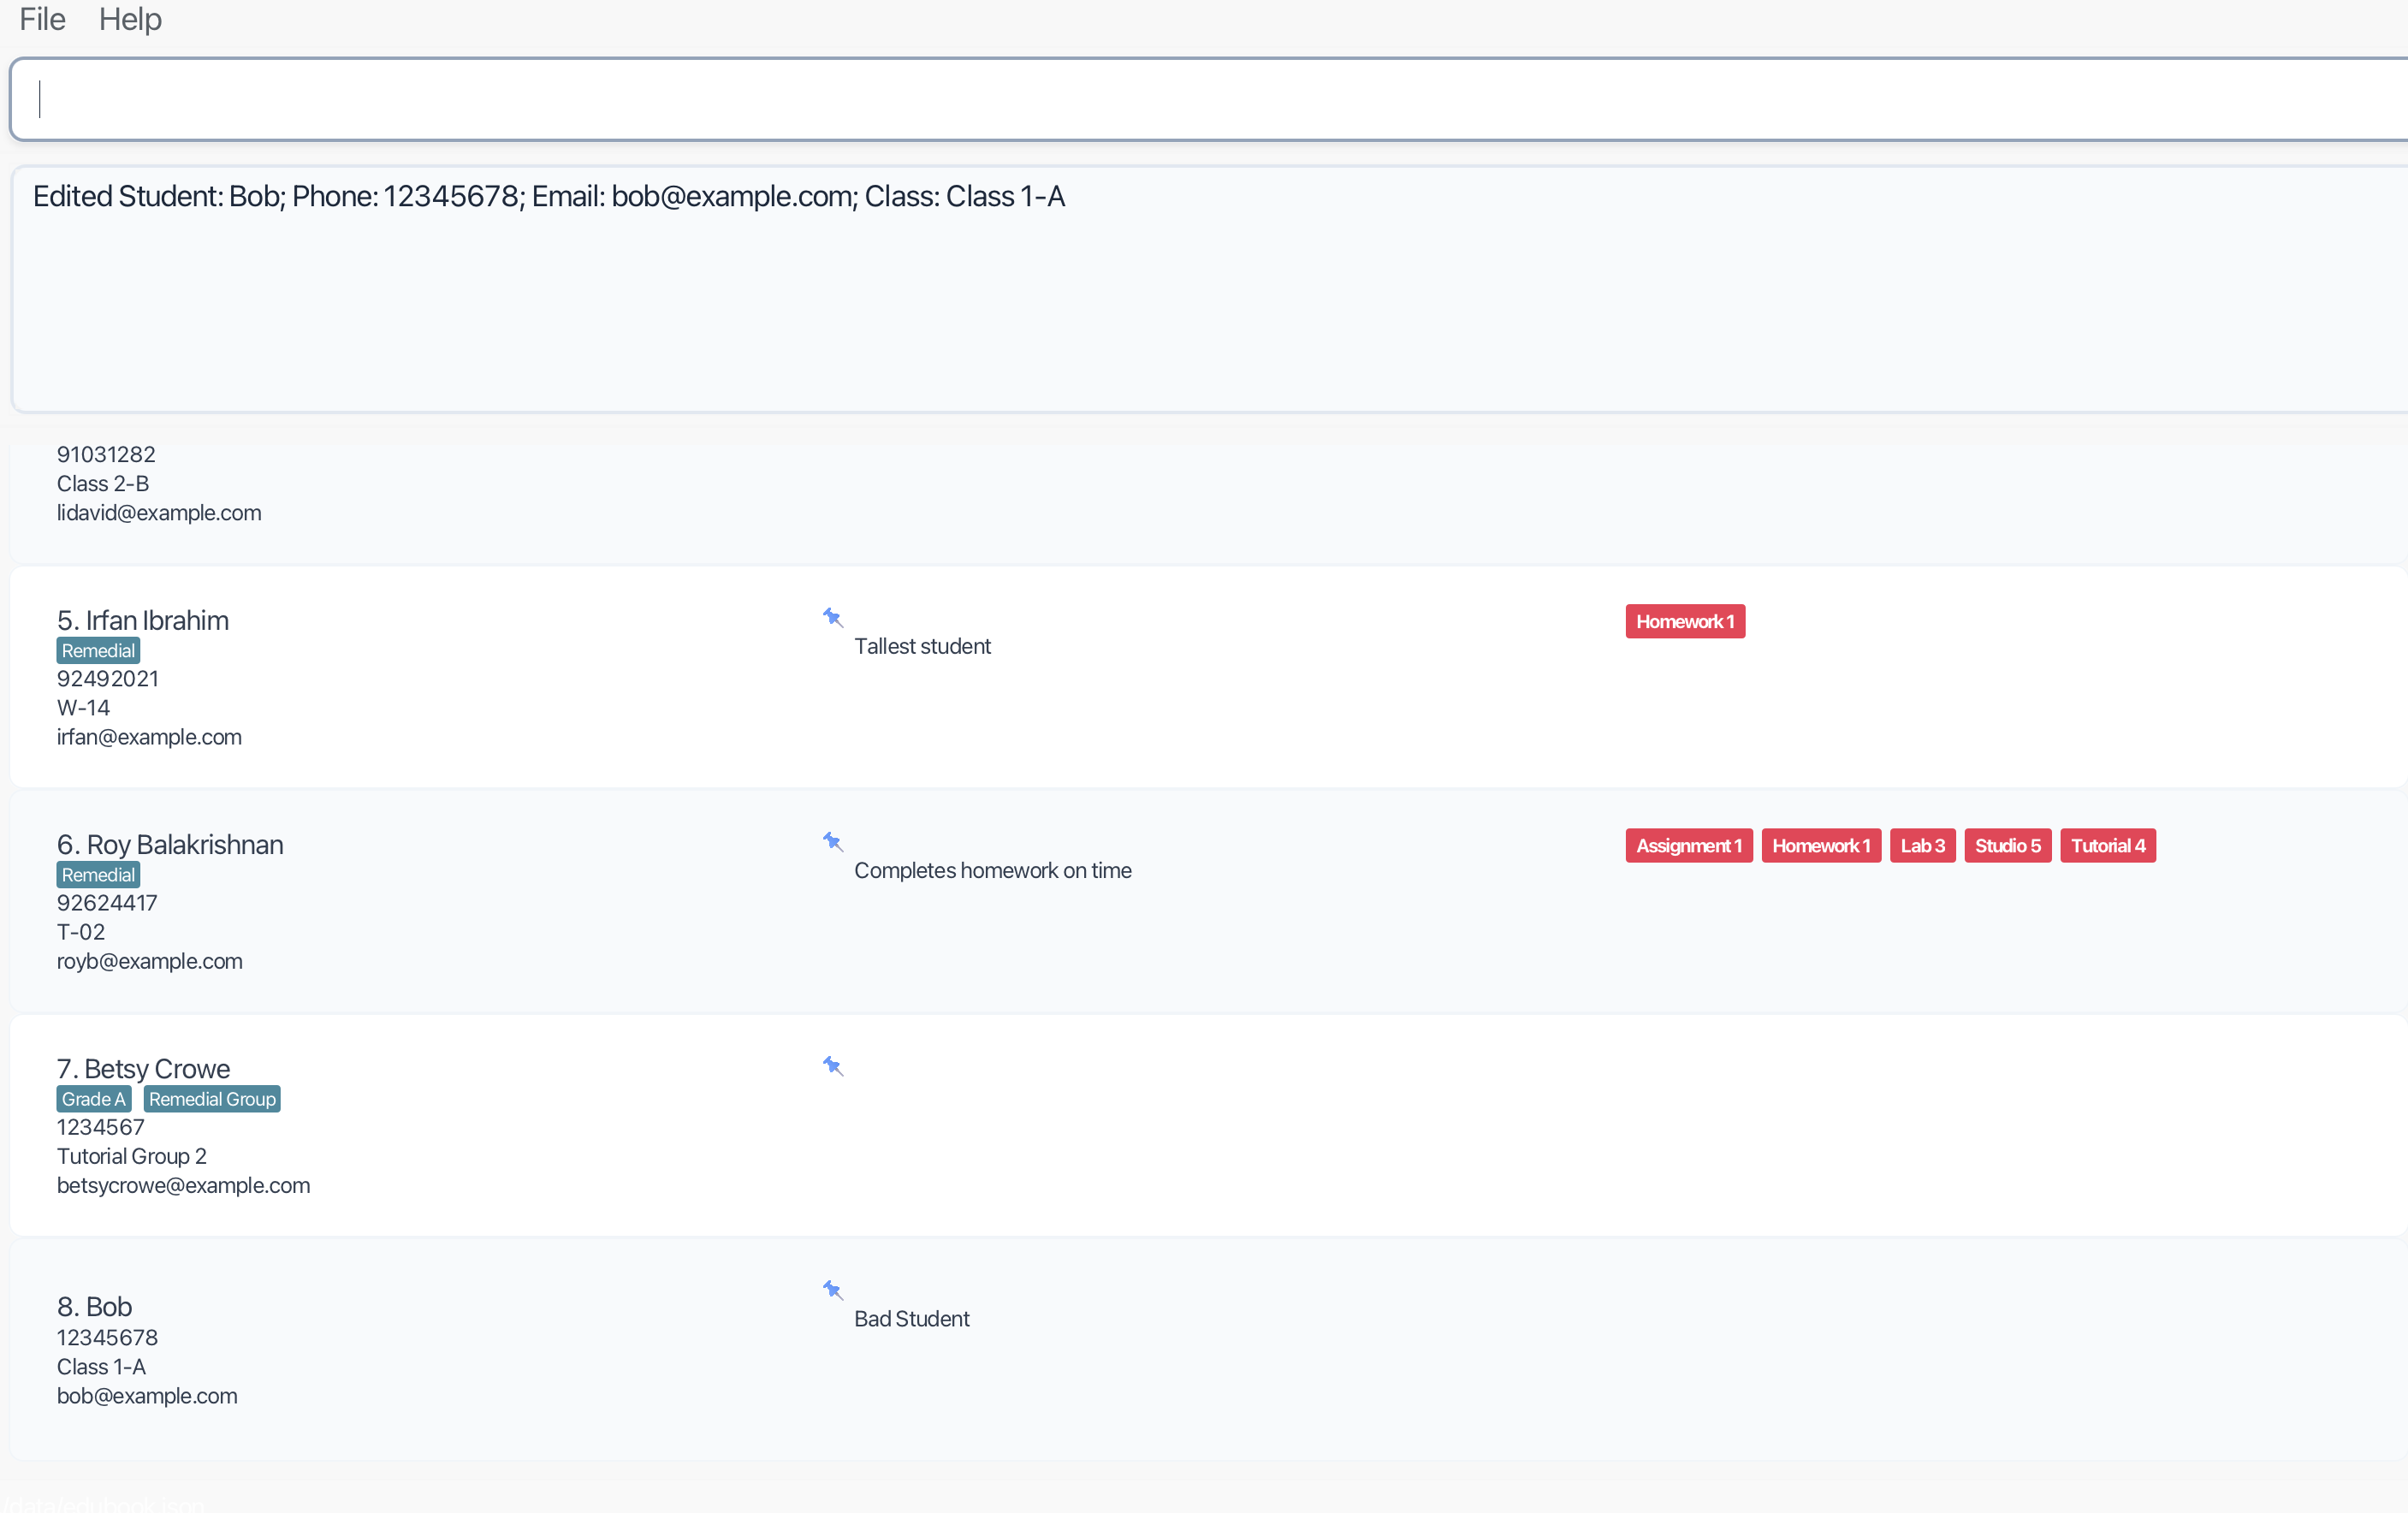Click the betsycrowe@example.com email text

click(x=183, y=1185)
